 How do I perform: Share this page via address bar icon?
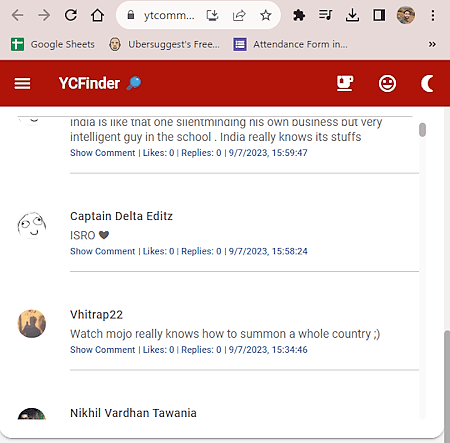239,15
